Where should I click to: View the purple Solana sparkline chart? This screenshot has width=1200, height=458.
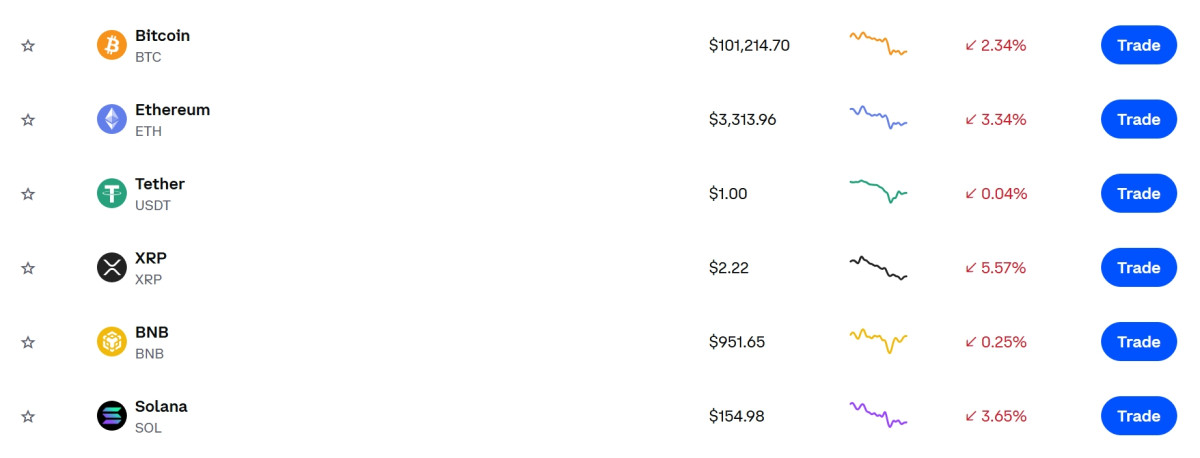tap(878, 414)
